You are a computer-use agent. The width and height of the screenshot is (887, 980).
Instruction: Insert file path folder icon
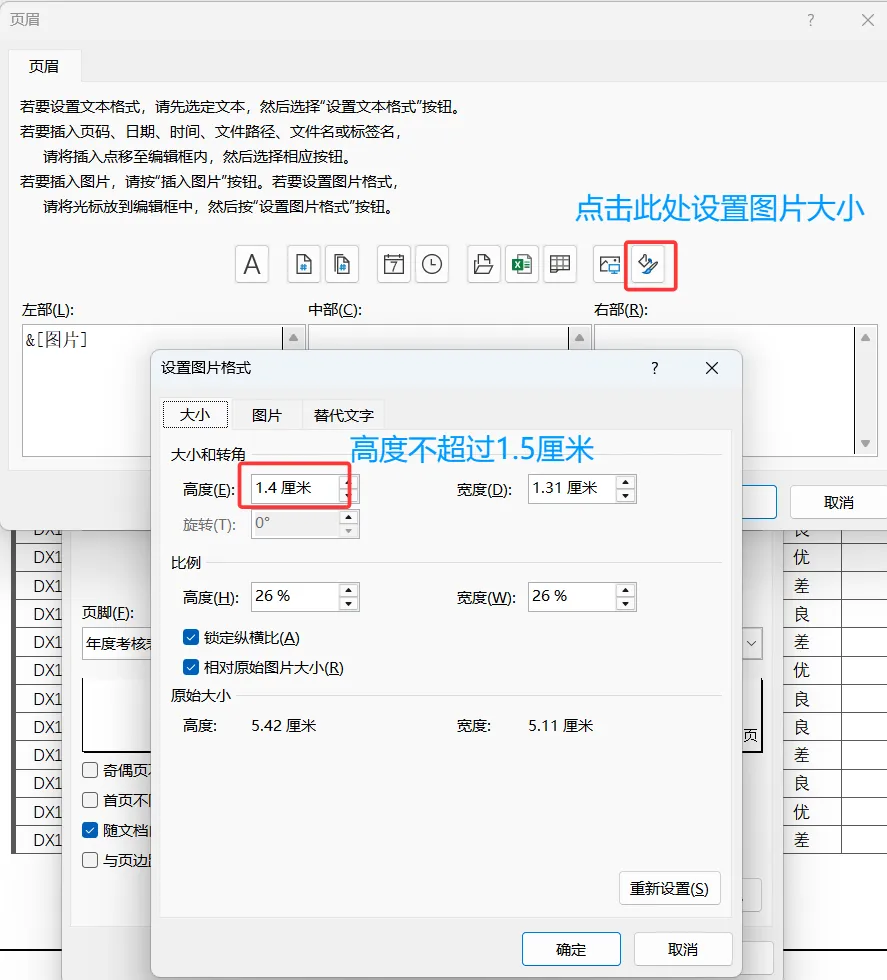483,264
